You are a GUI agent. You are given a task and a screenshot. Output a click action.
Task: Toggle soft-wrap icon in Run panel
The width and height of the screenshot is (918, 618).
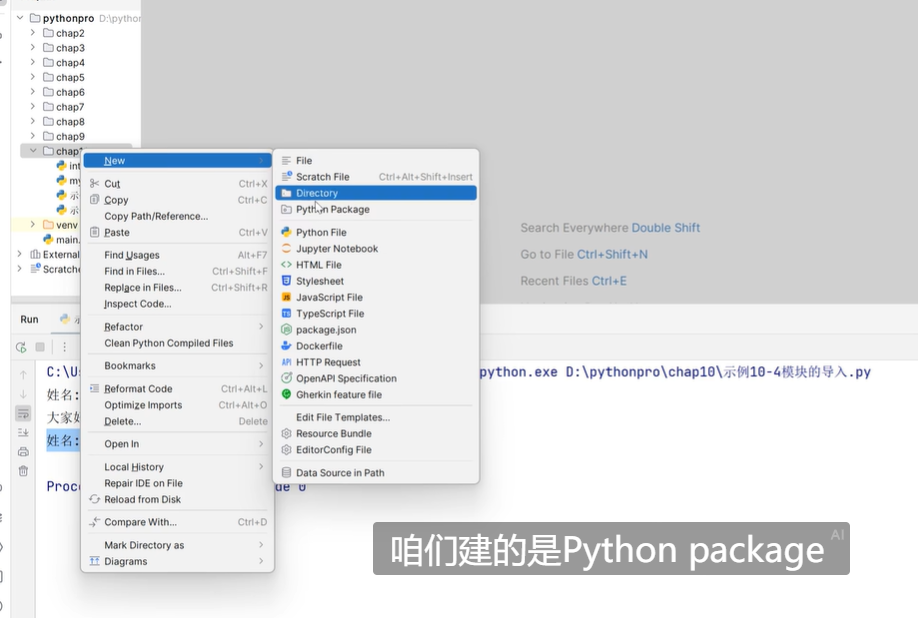(x=23, y=414)
